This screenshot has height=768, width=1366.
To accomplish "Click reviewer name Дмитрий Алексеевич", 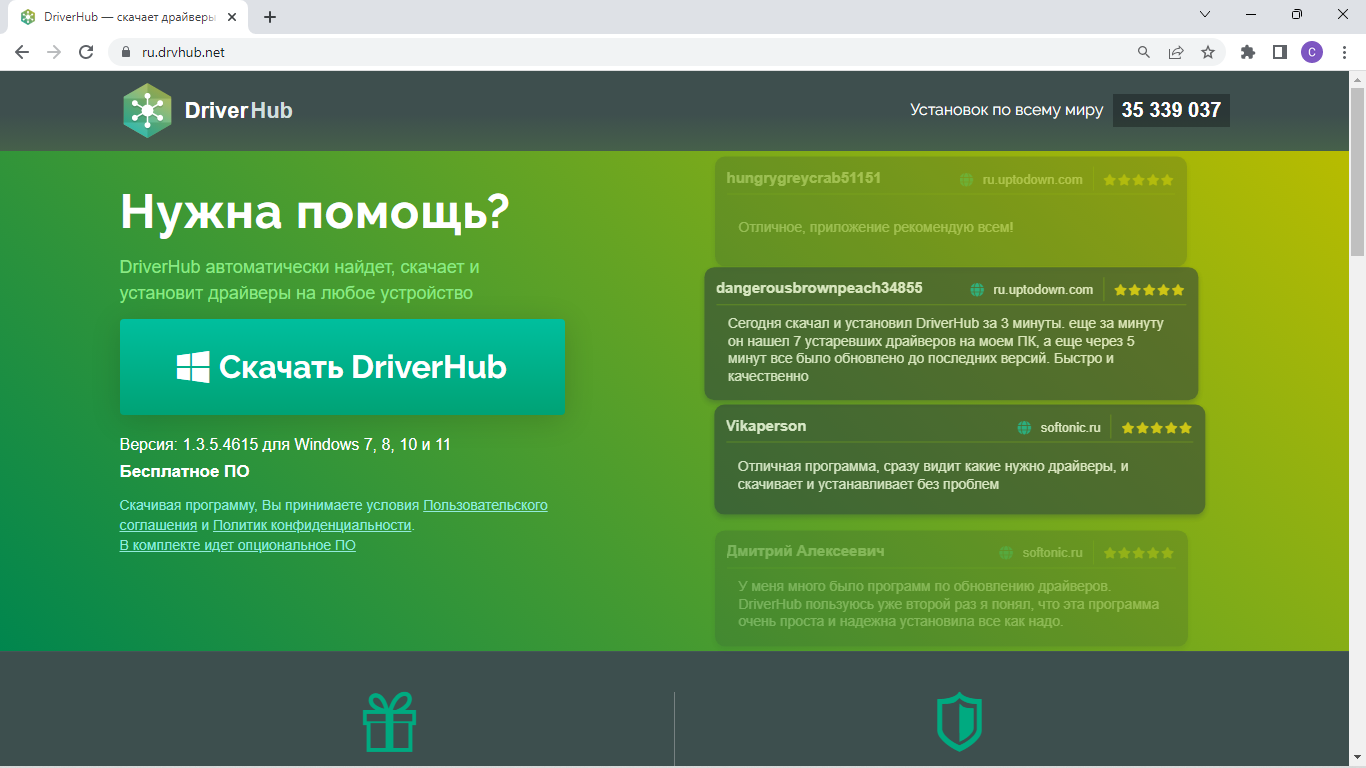I will [x=805, y=551].
